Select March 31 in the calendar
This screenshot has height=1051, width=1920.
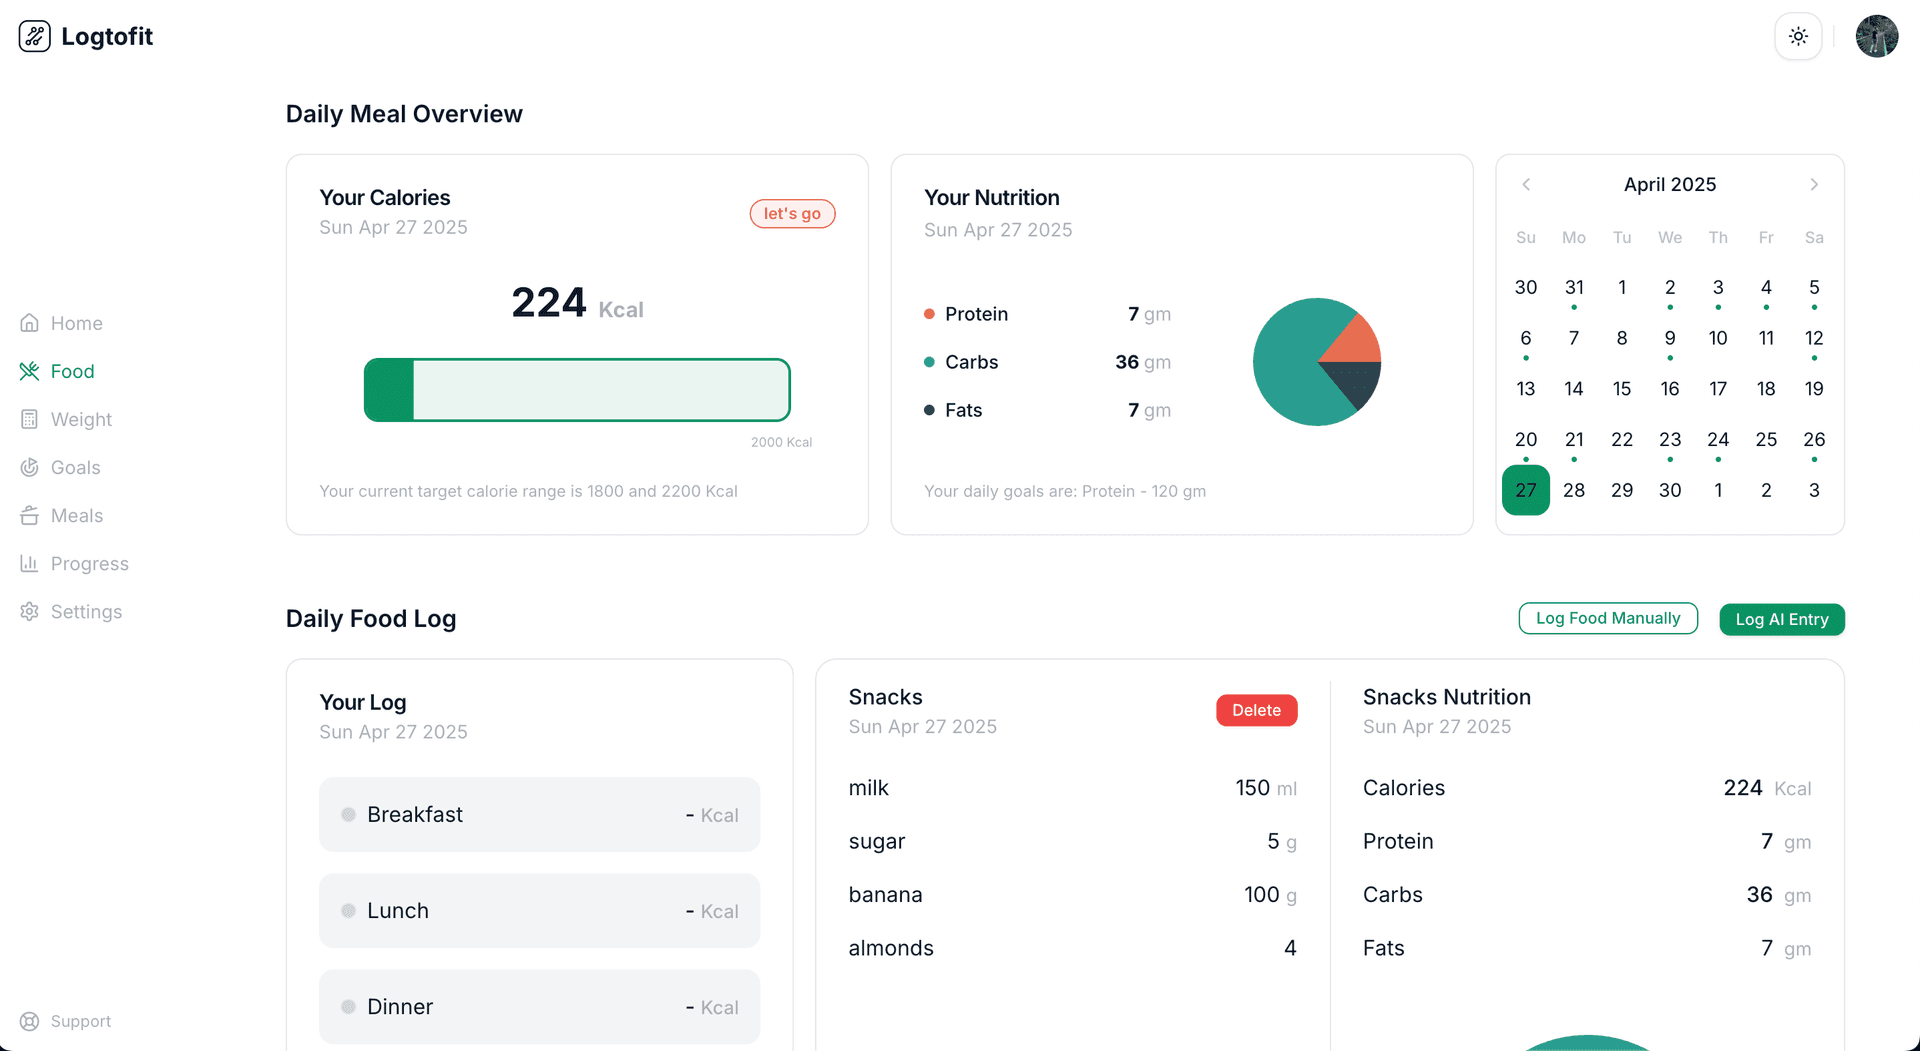[x=1574, y=287]
